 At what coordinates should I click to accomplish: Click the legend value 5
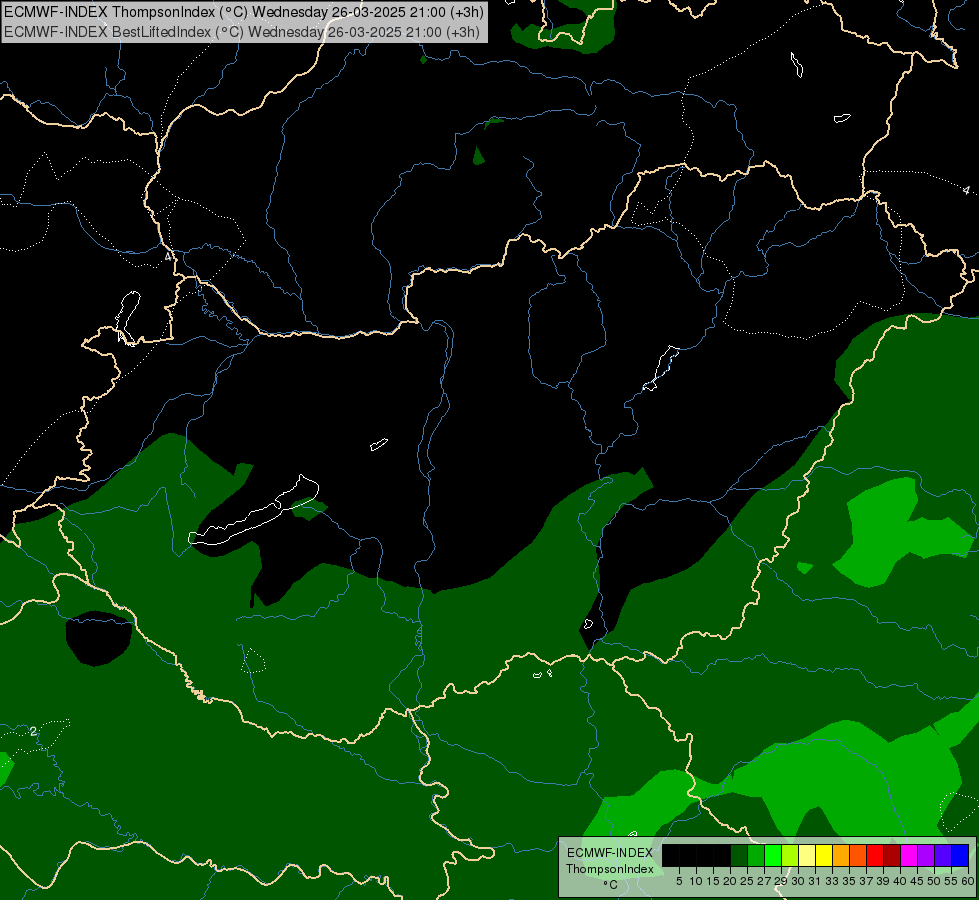tap(679, 881)
